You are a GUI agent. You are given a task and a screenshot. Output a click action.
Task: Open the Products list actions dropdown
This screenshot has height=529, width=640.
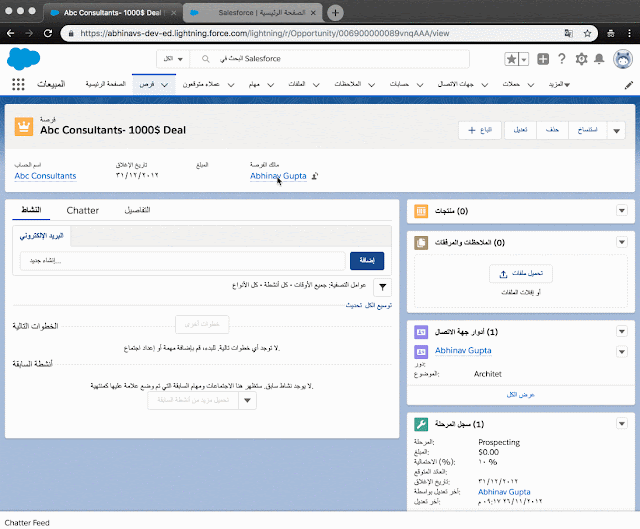pos(622,211)
